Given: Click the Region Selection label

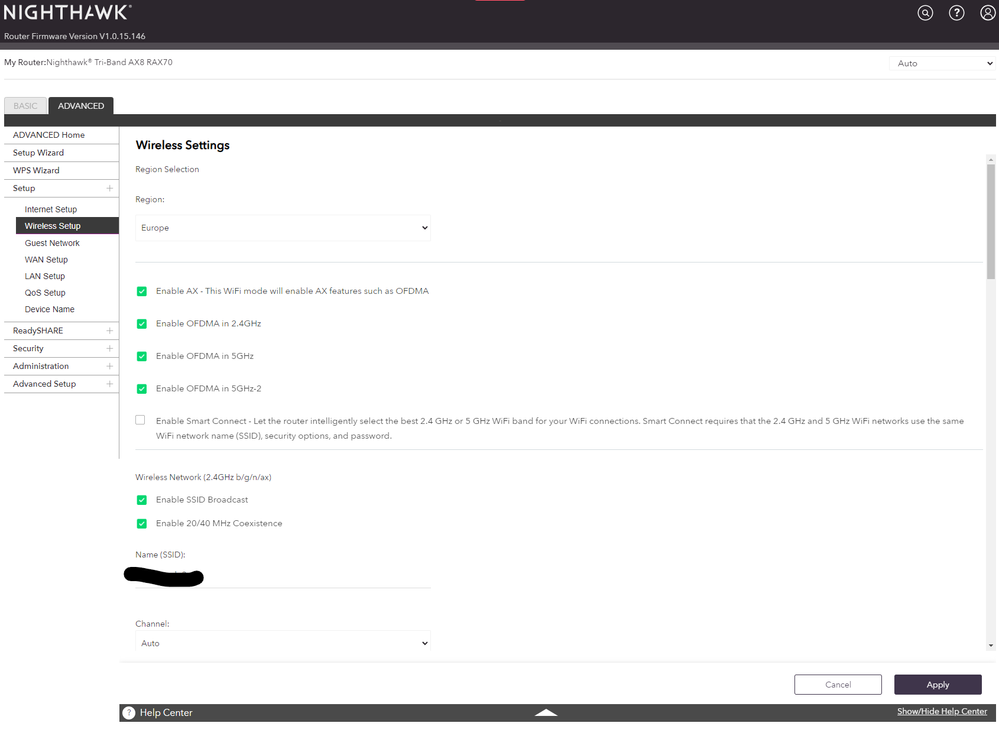Looking at the screenshot, I should click(x=167, y=170).
